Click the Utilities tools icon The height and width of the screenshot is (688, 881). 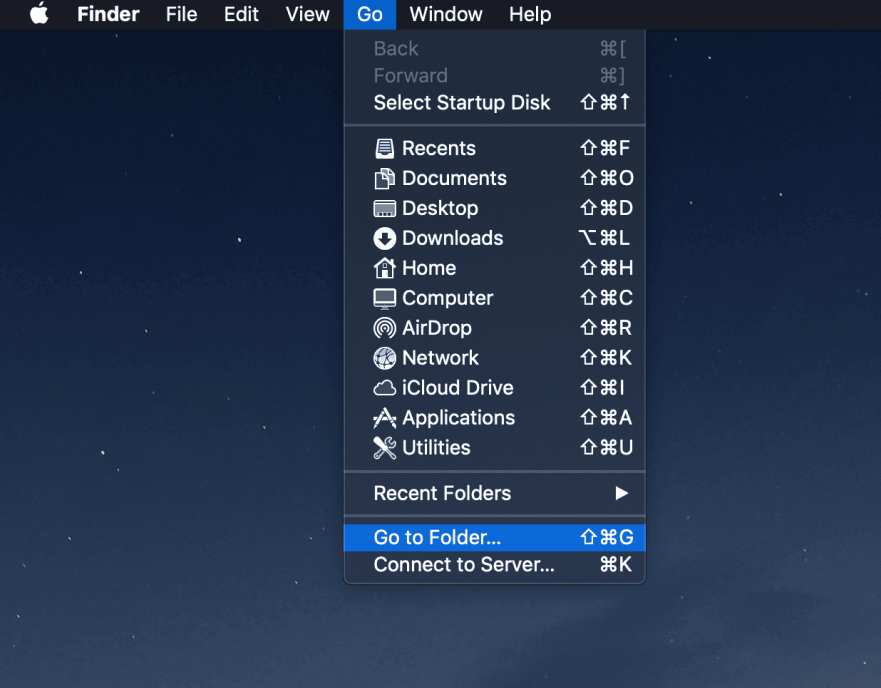pos(384,448)
